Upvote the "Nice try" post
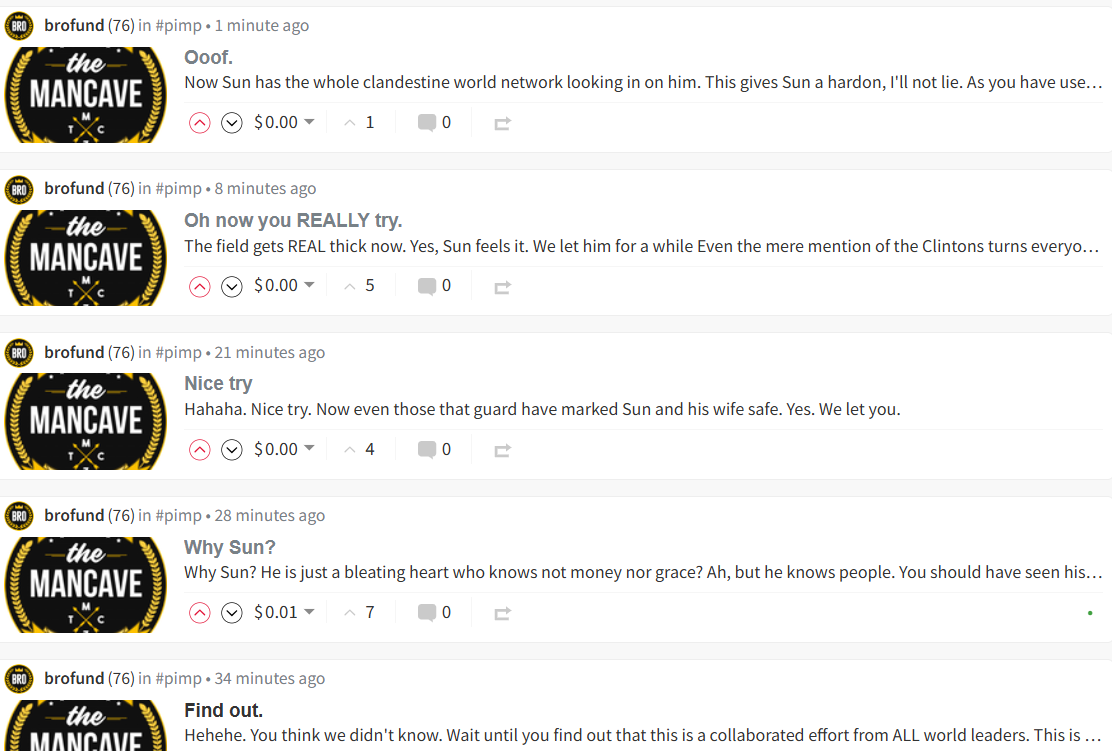This screenshot has width=1112, height=751. pos(200,450)
